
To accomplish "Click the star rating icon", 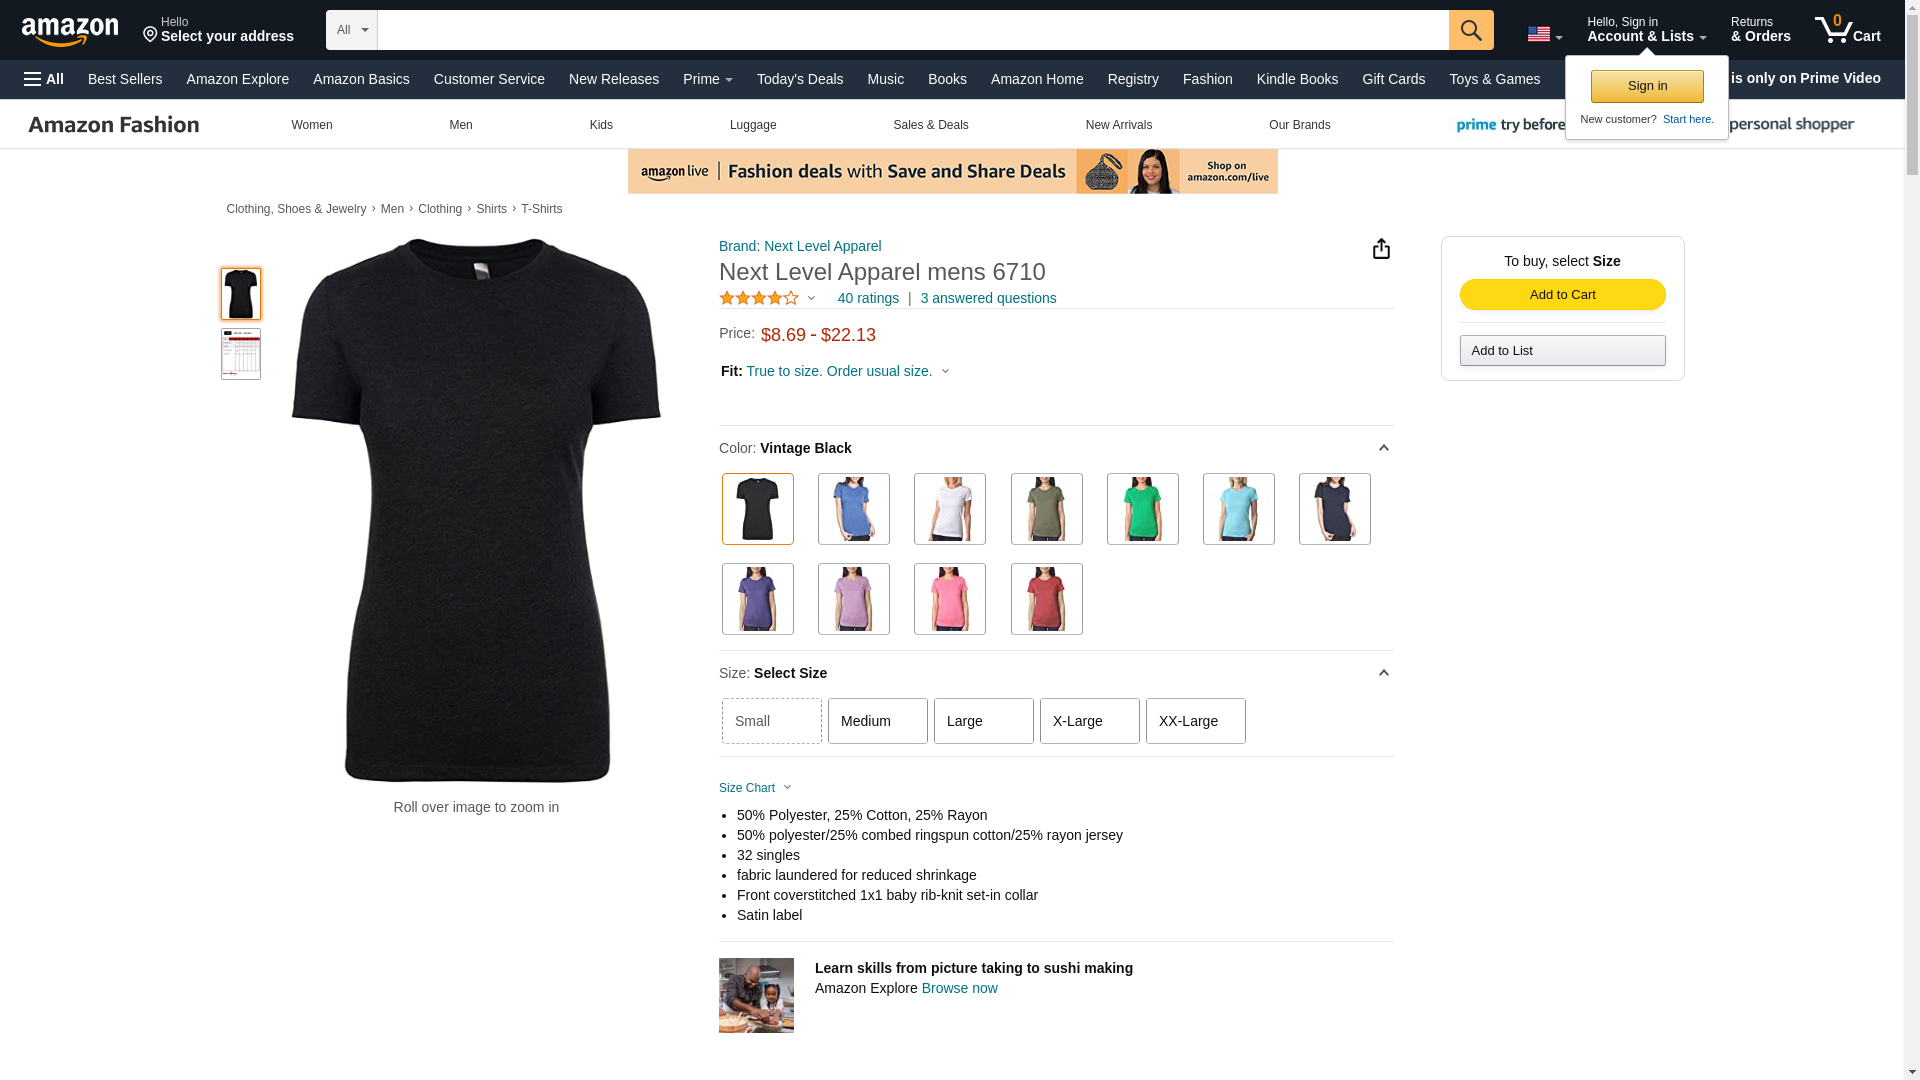I will coord(759,298).
